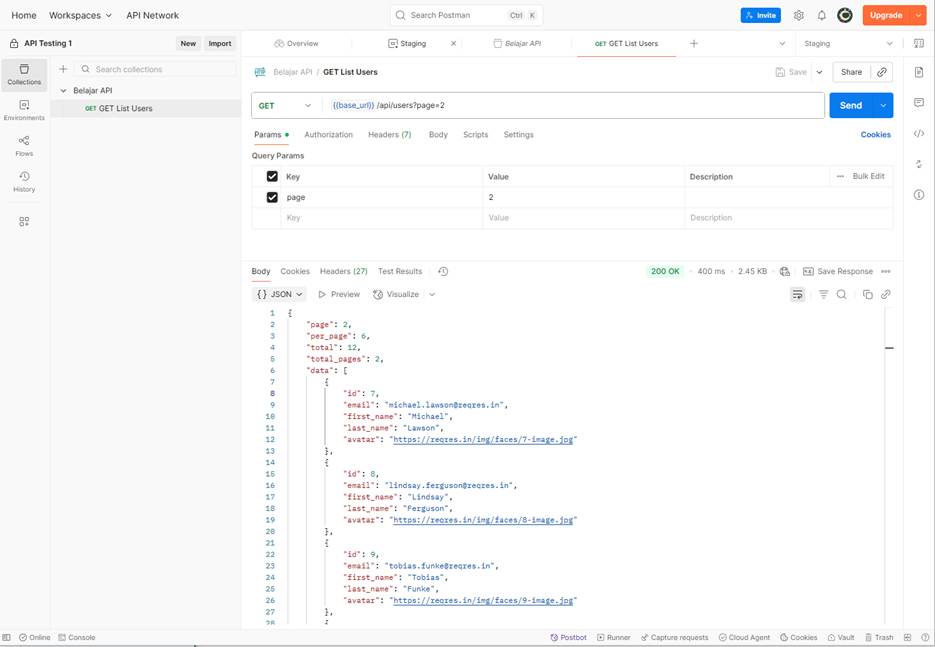Open the 7-image.jpg avatar link
This screenshot has width=935, height=647.
click(484, 440)
